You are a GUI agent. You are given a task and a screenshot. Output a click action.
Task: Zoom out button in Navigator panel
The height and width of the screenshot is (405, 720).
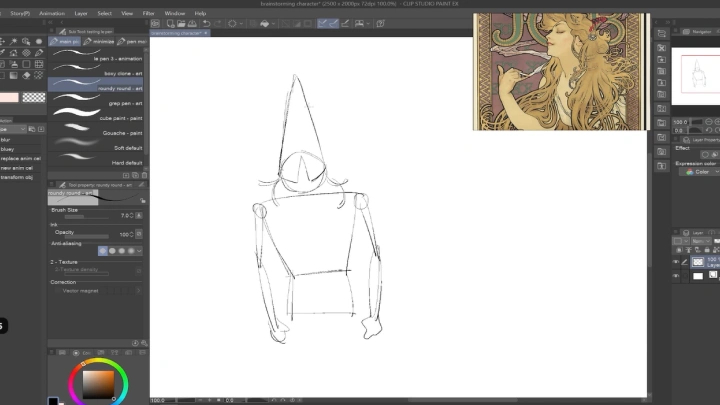click(x=709, y=122)
